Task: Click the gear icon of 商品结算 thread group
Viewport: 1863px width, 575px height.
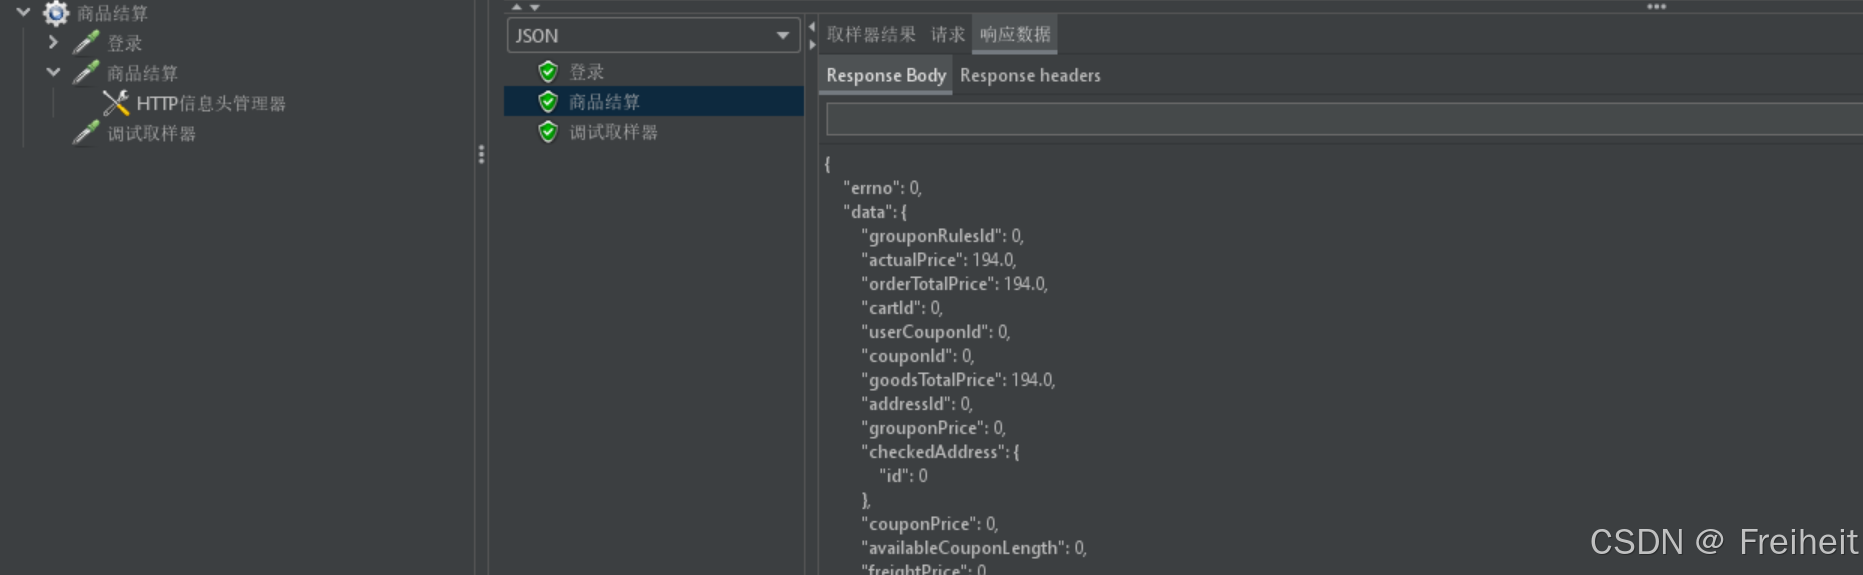Action: [56, 13]
